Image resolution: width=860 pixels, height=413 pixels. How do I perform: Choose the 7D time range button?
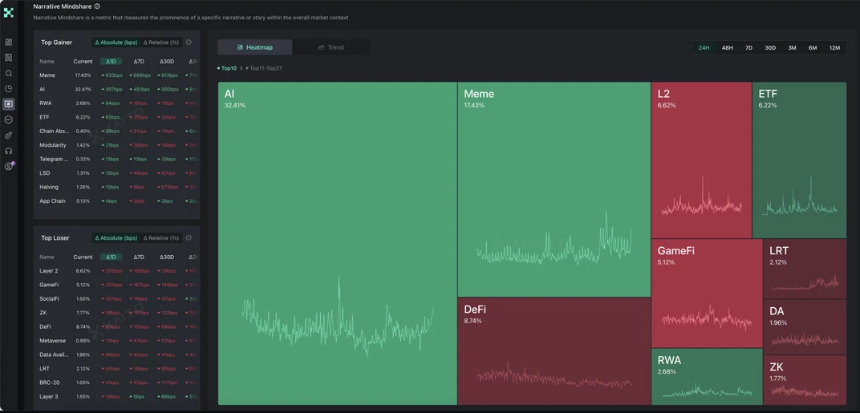coord(749,48)
